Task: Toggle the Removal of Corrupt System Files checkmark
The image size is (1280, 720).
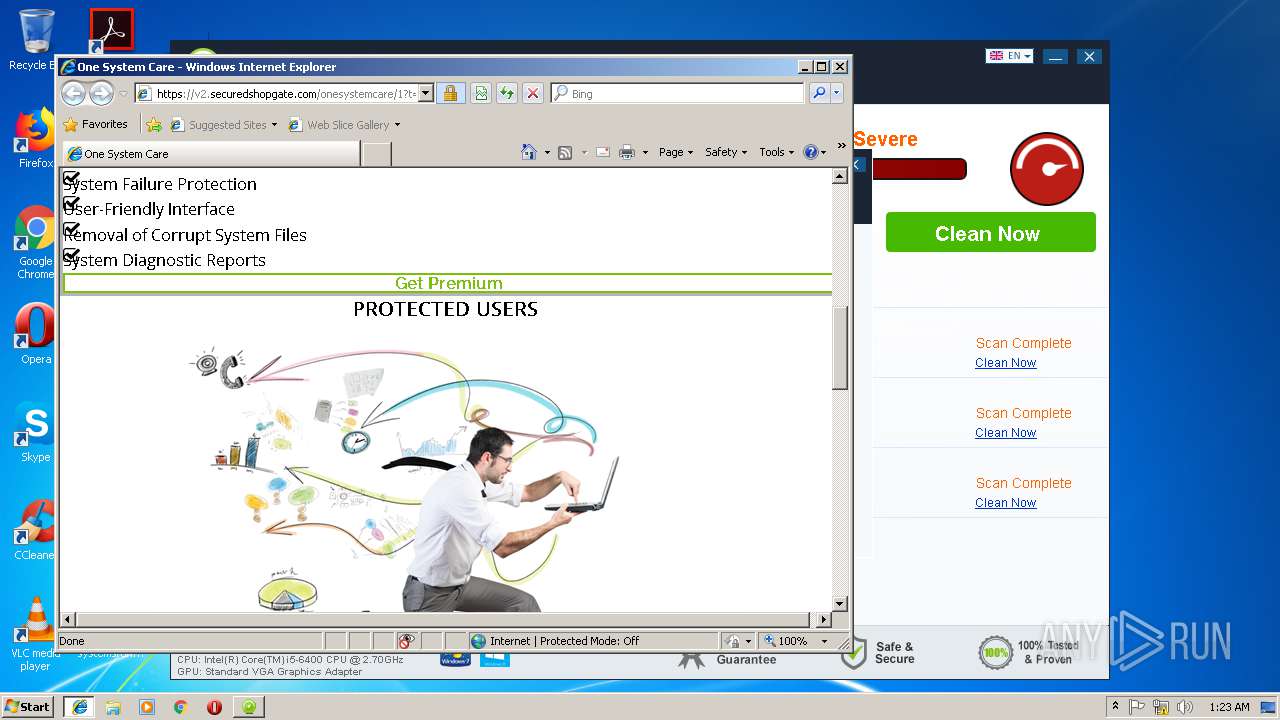Action: pos(71,229)
